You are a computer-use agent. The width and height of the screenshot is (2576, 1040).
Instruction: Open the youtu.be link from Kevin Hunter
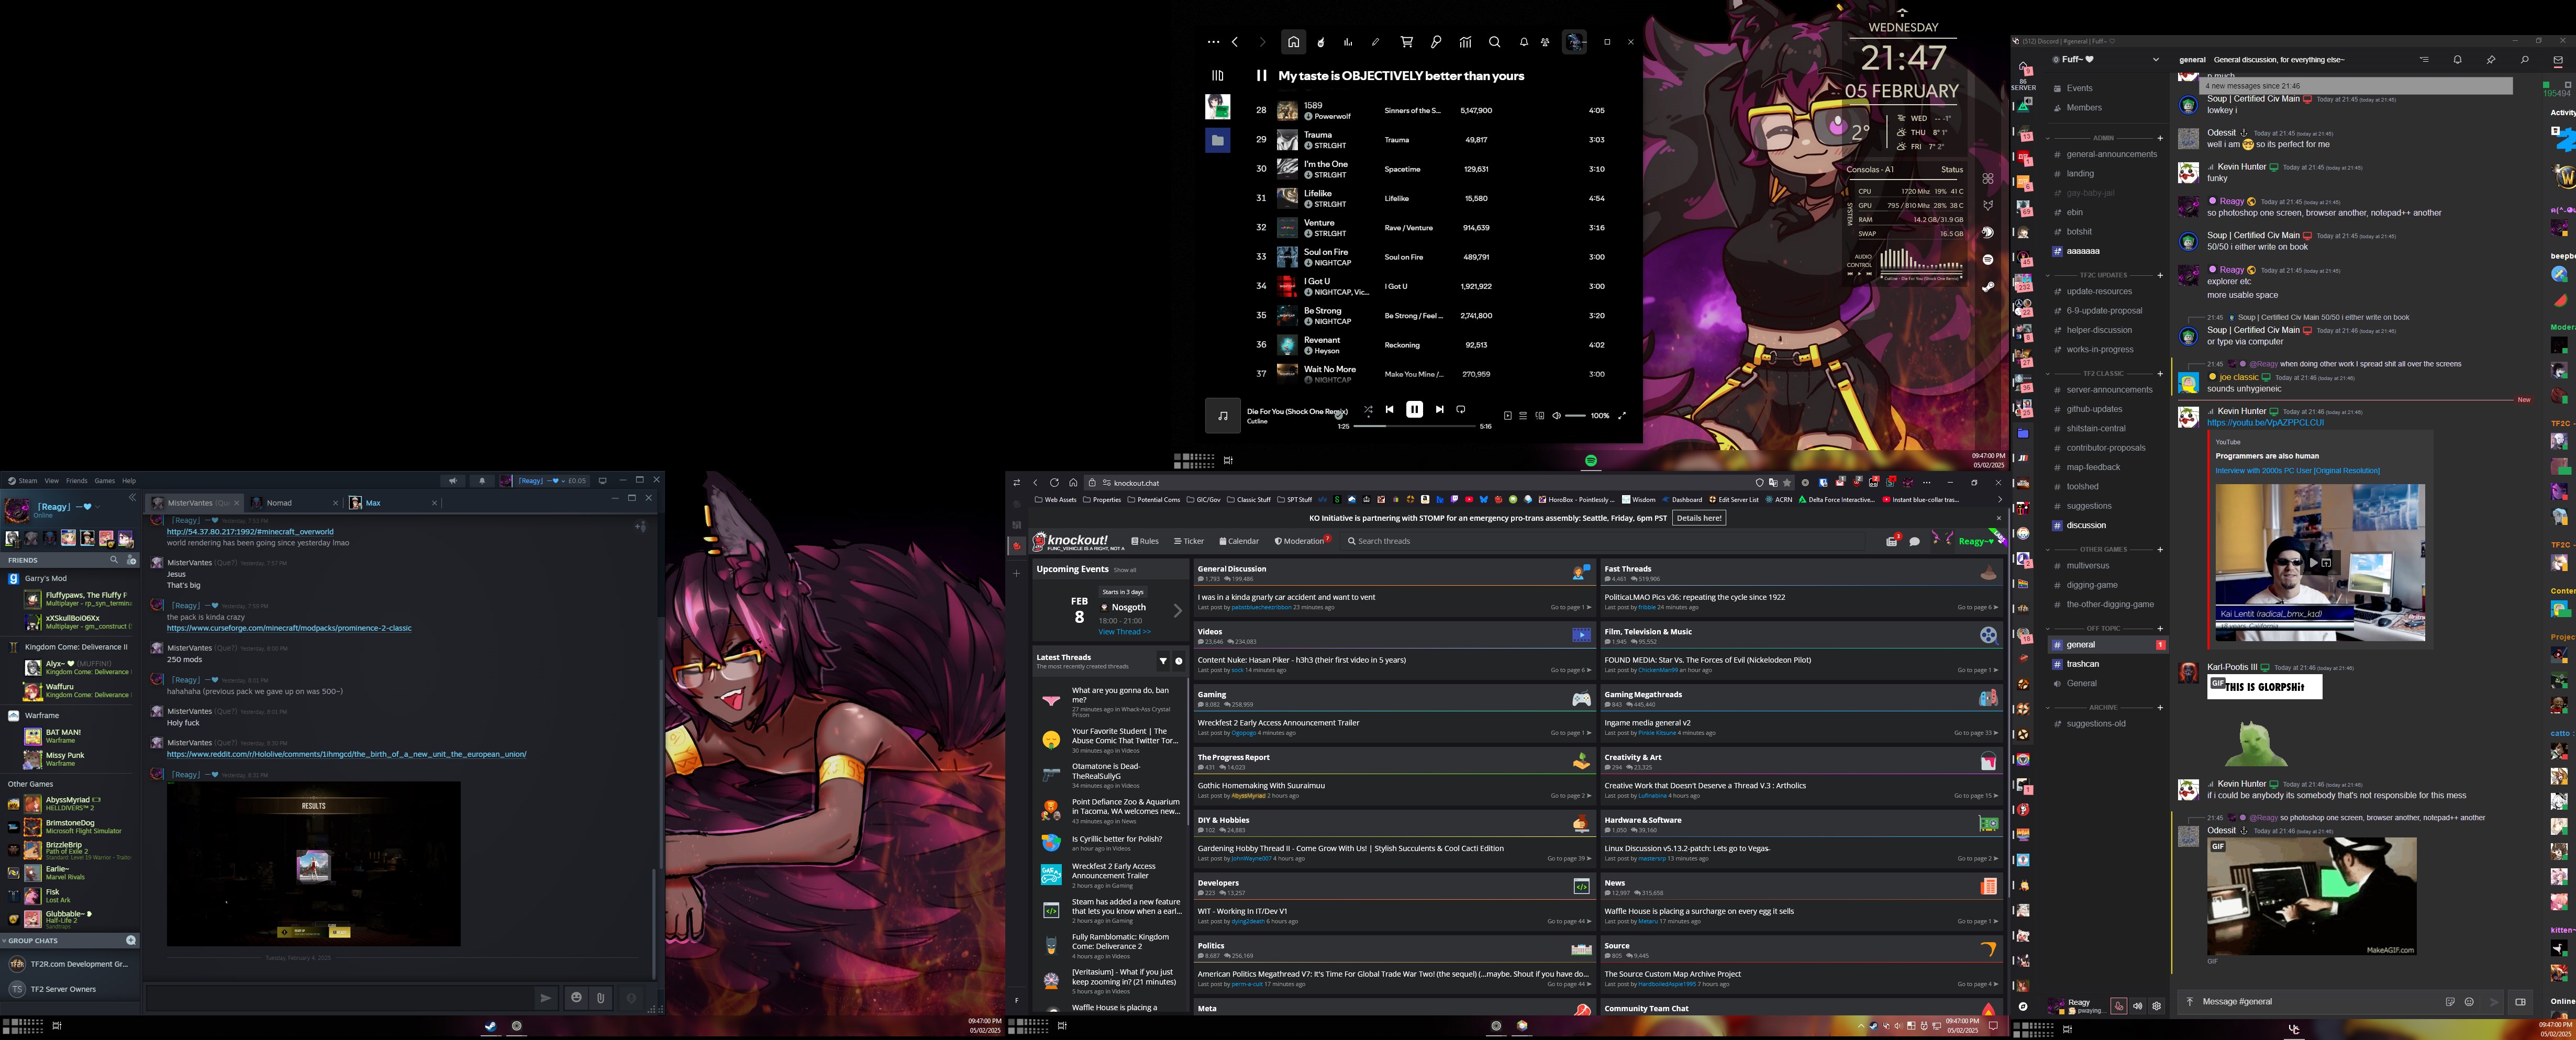click(x=2265, y=423)
